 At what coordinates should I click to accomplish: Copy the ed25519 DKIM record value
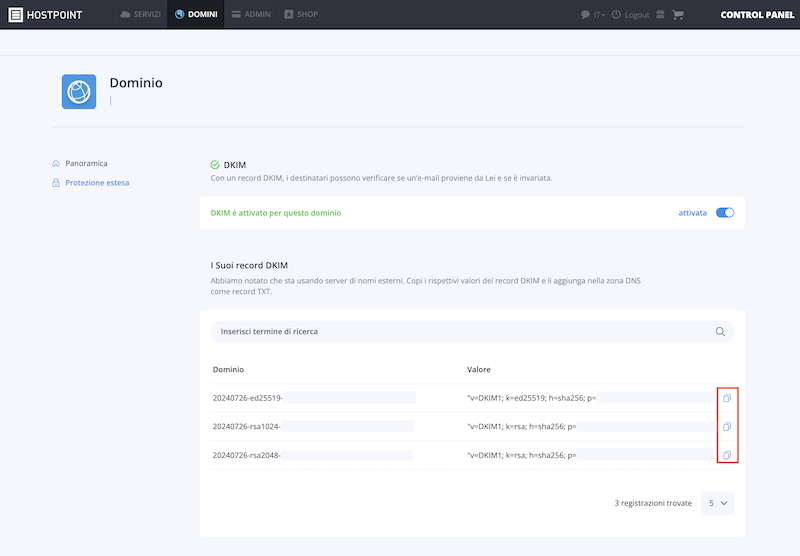[x=727, y=398]
